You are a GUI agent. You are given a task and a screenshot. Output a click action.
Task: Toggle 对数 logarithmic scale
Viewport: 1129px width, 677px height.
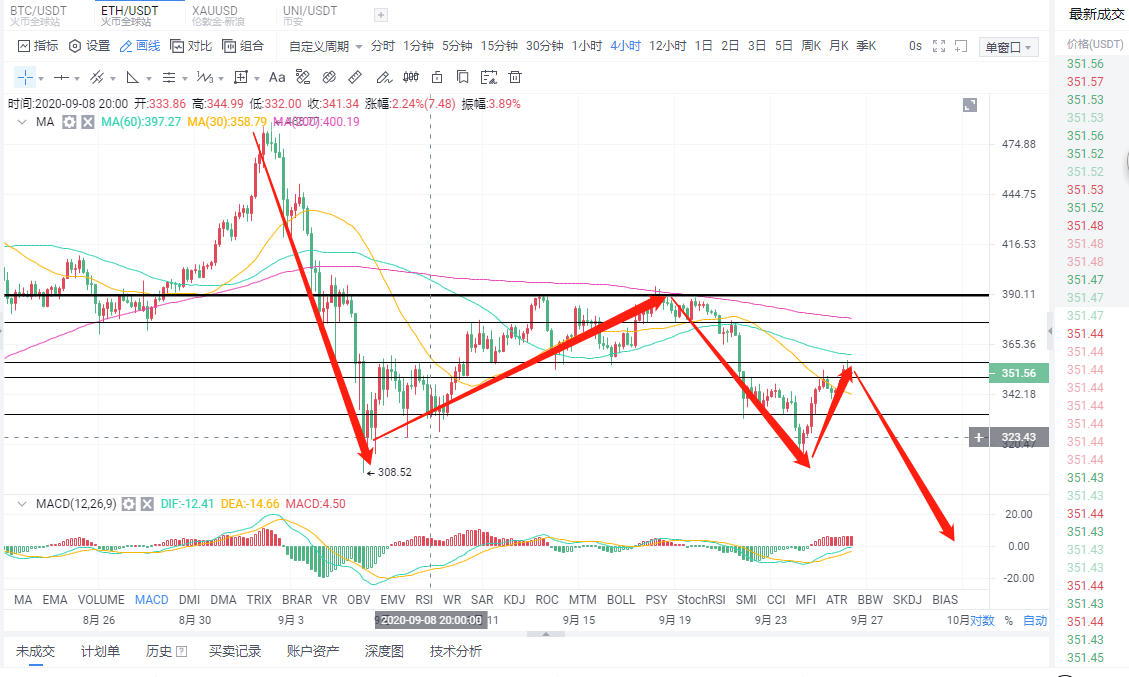982,621
